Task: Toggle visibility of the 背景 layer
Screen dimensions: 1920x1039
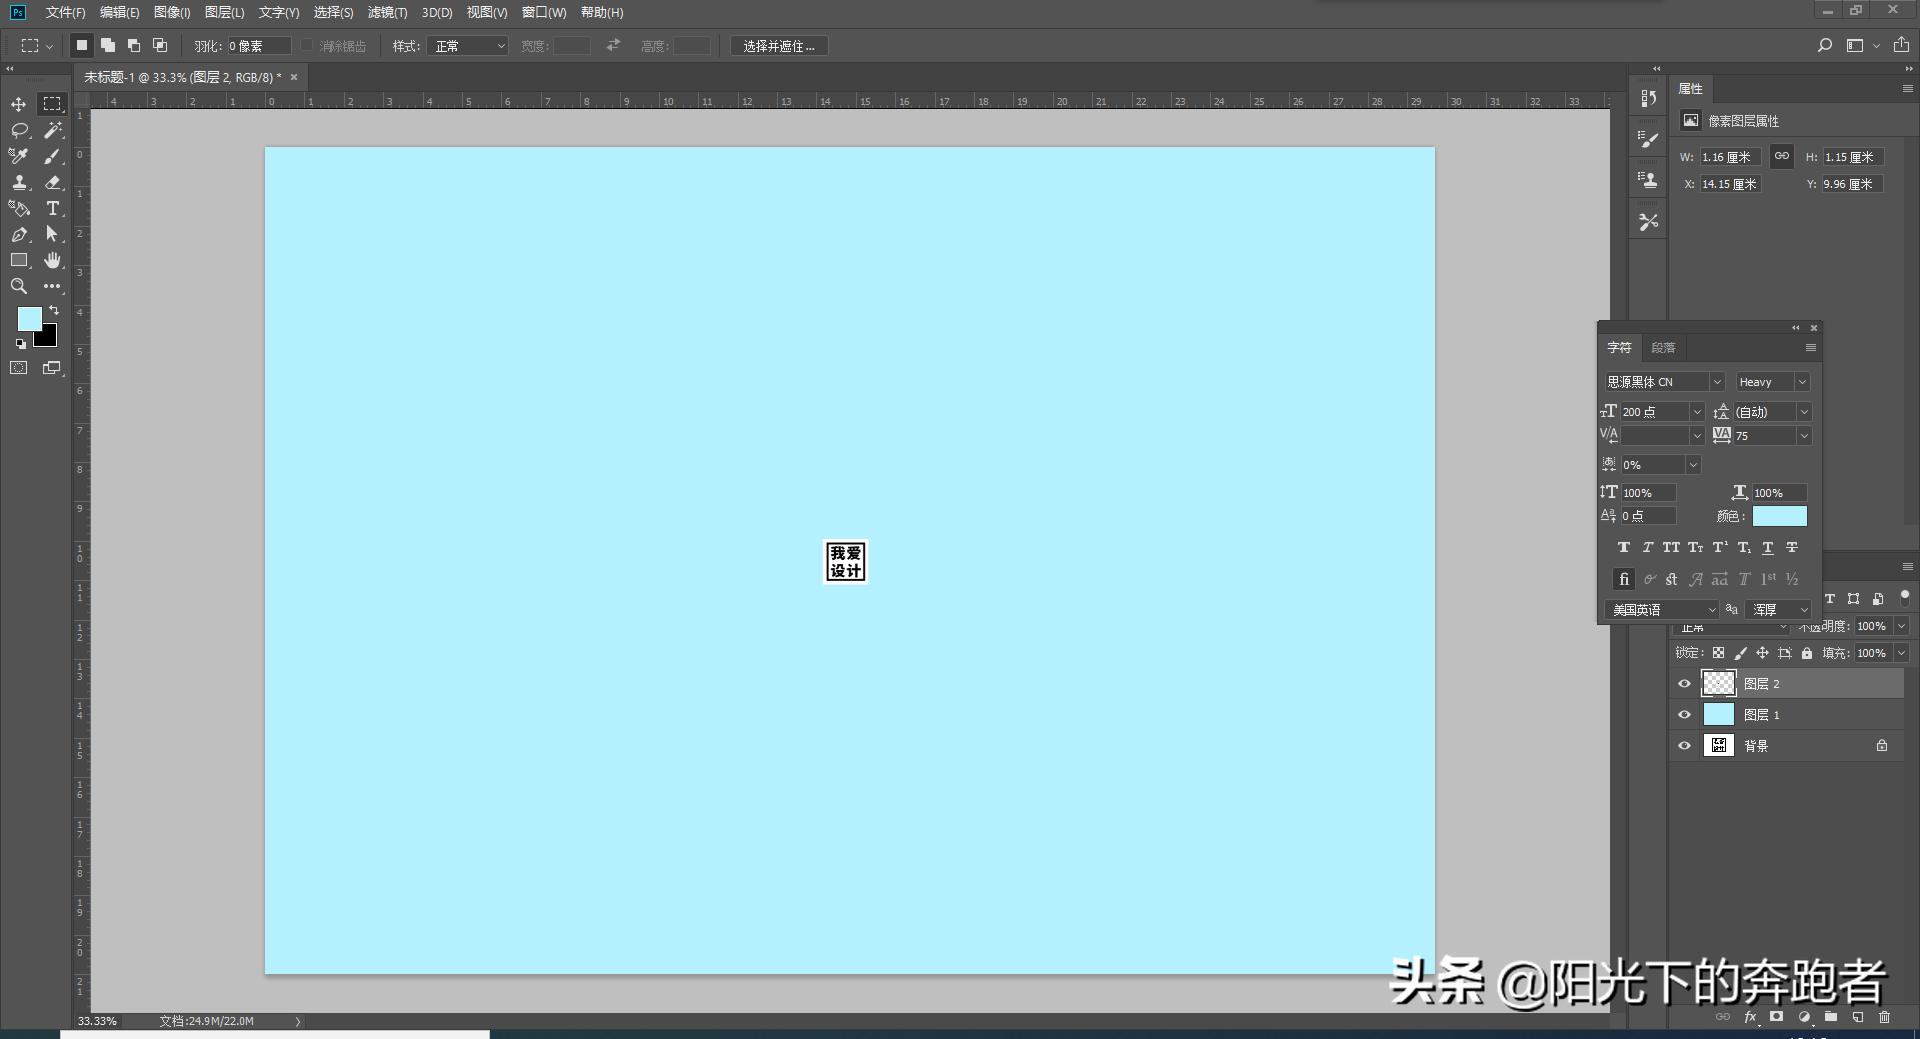Action: pos(1684,746)
